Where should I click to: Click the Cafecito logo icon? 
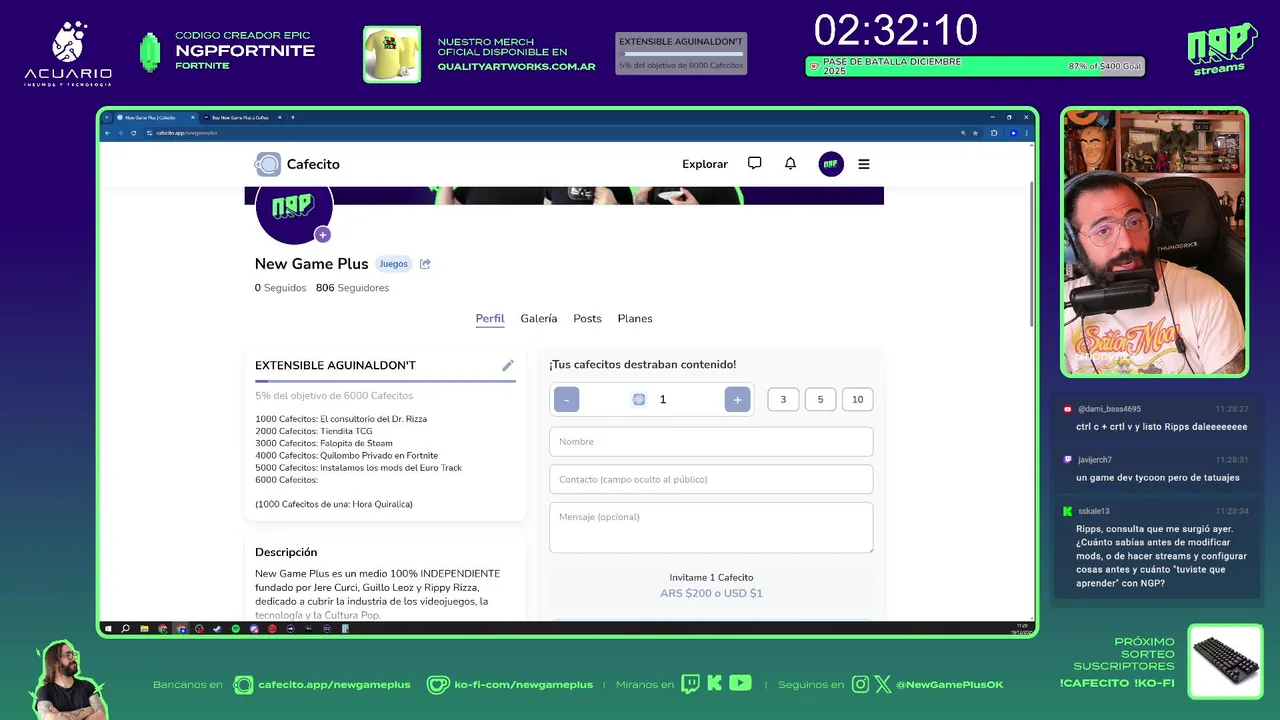pyautogui.click(x=268, y=164)
